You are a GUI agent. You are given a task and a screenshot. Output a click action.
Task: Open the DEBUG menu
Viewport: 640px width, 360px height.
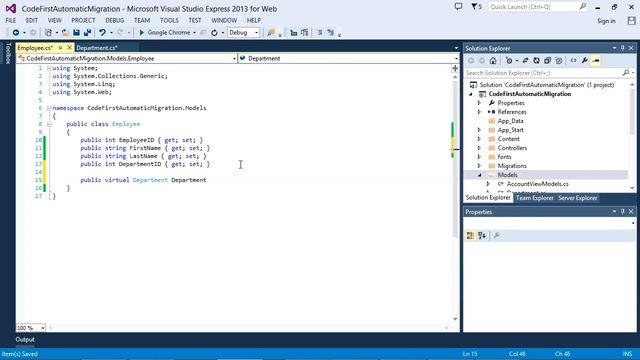click(115, 20)
